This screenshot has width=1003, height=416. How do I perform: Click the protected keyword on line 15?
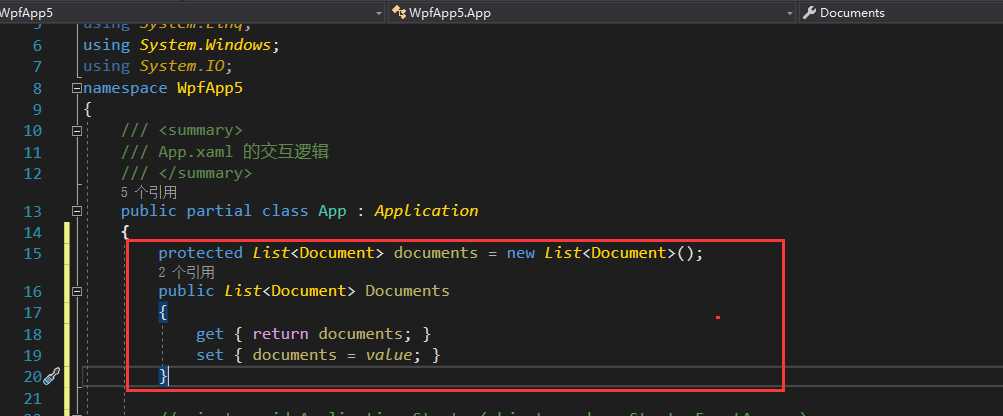pyautogui.click(x=200, y=253)
